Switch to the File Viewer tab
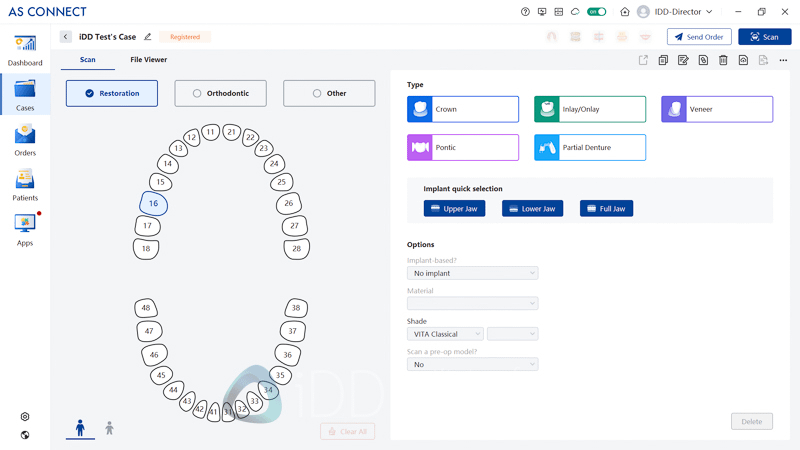 (148, 60)
